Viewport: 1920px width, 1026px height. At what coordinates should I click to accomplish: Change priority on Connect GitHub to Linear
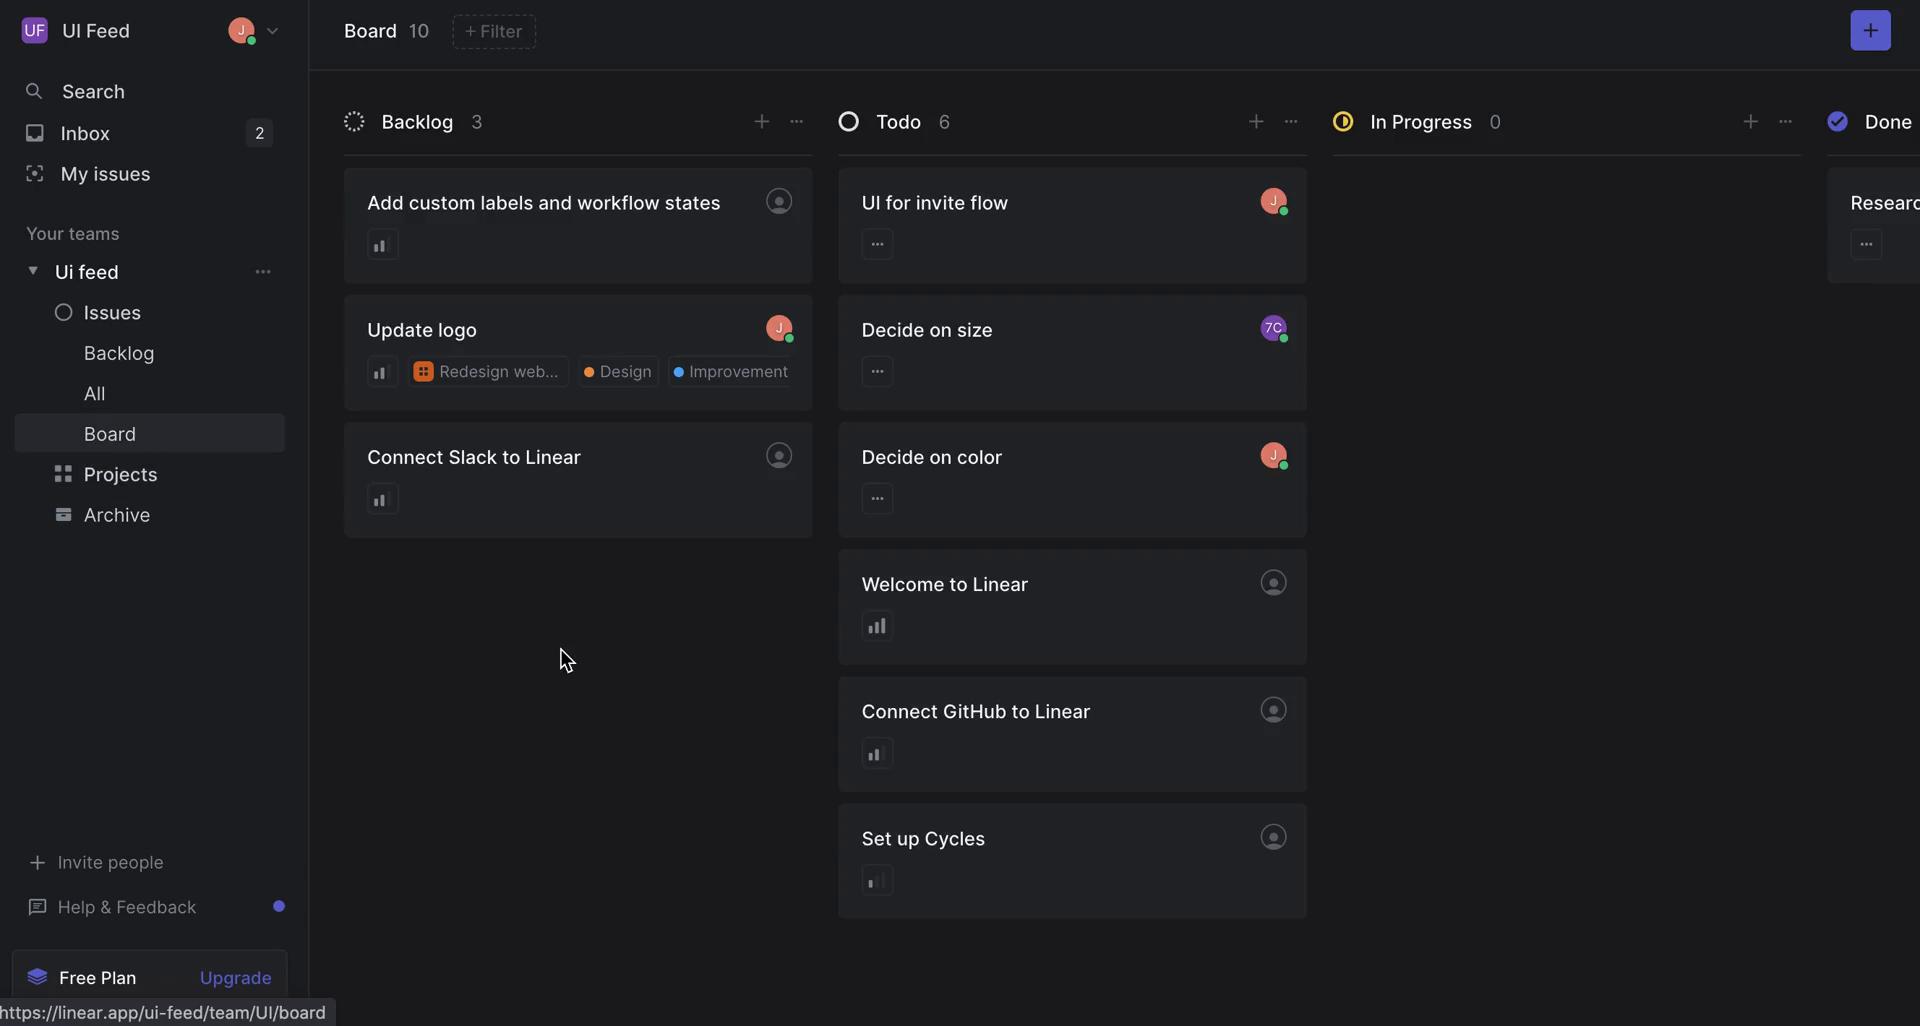pyautogui.click(x=877, y=753)
